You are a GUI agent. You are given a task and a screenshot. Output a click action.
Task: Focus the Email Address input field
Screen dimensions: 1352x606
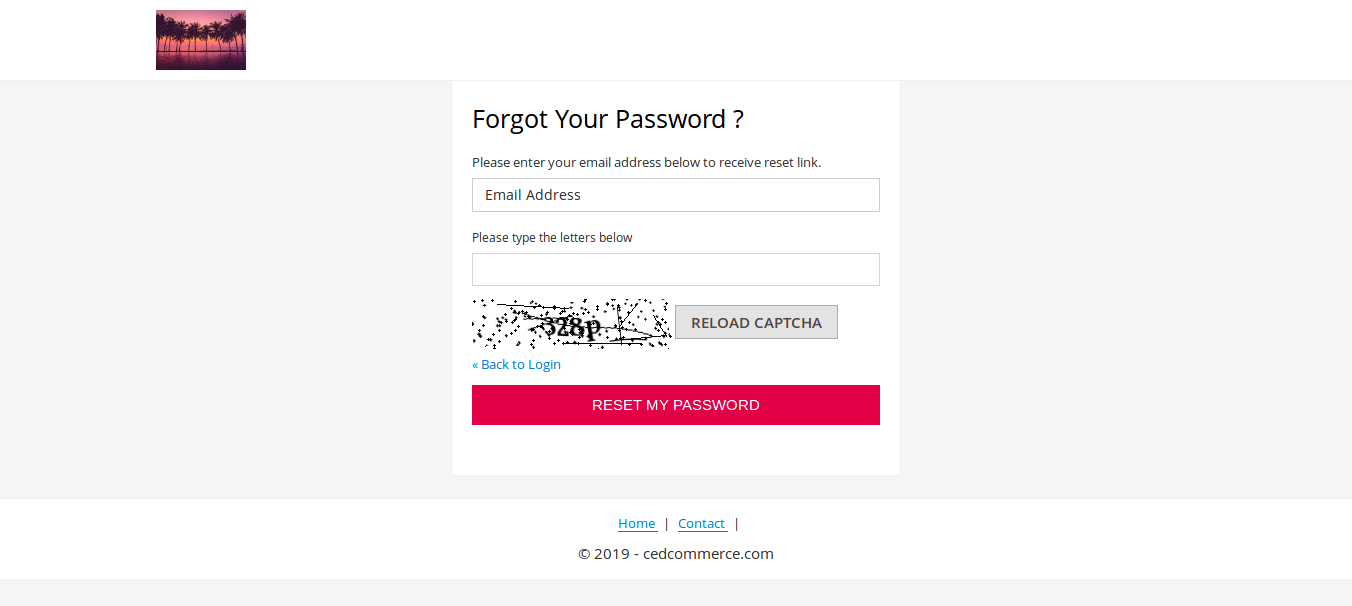(x=675, y=195)
